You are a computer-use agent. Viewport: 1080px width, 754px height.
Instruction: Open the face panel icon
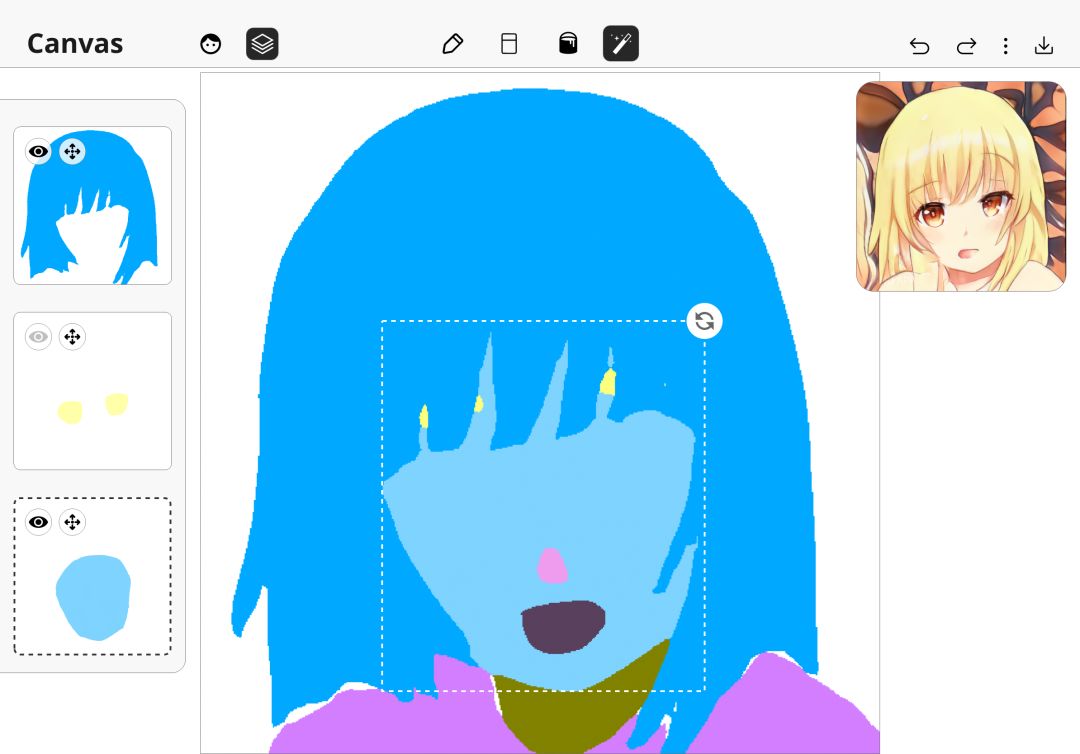click(x=210, y=44)
